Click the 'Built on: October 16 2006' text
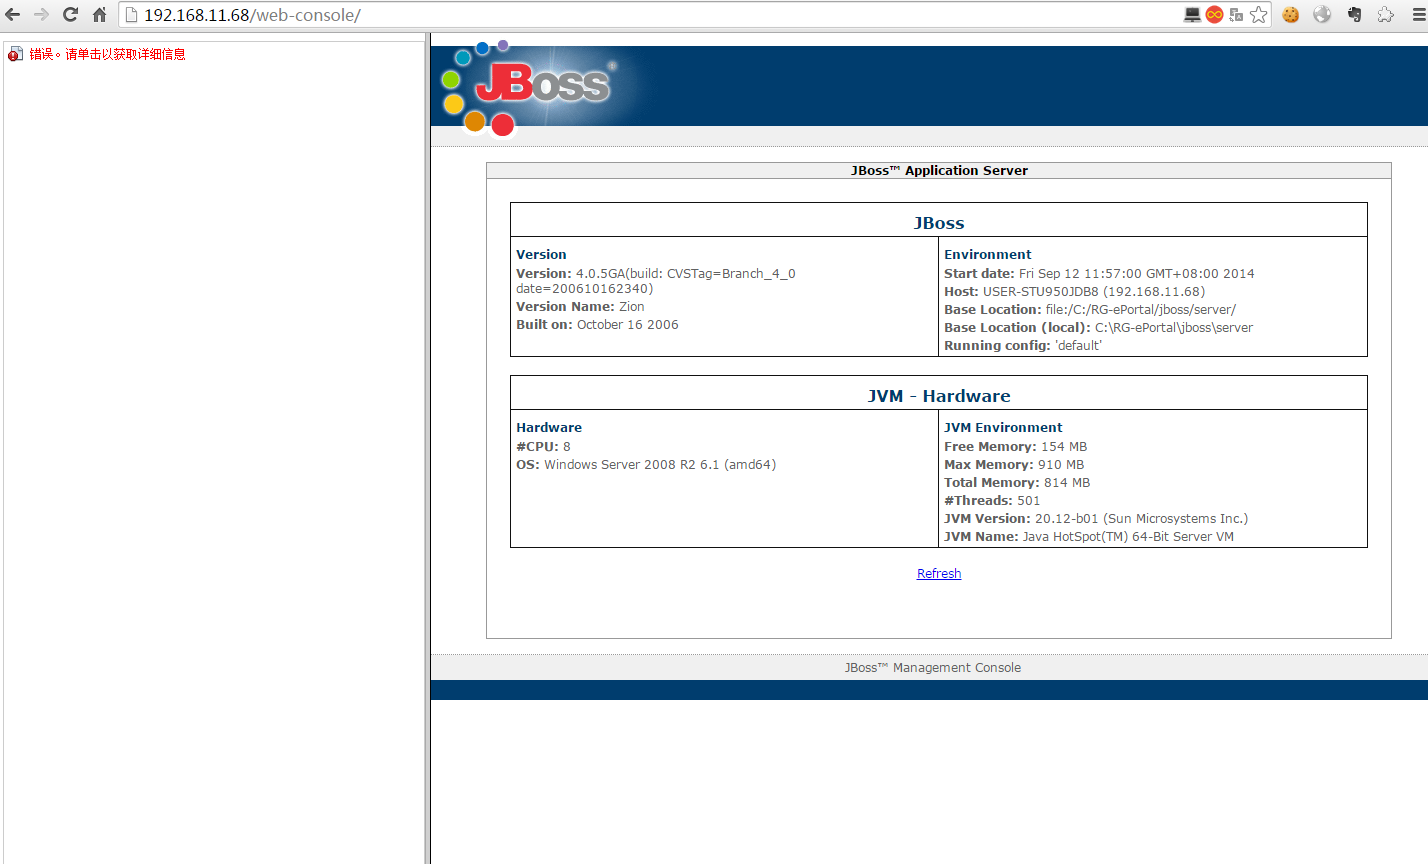This screenshot has height=864, width=1428. pos(597,325)
